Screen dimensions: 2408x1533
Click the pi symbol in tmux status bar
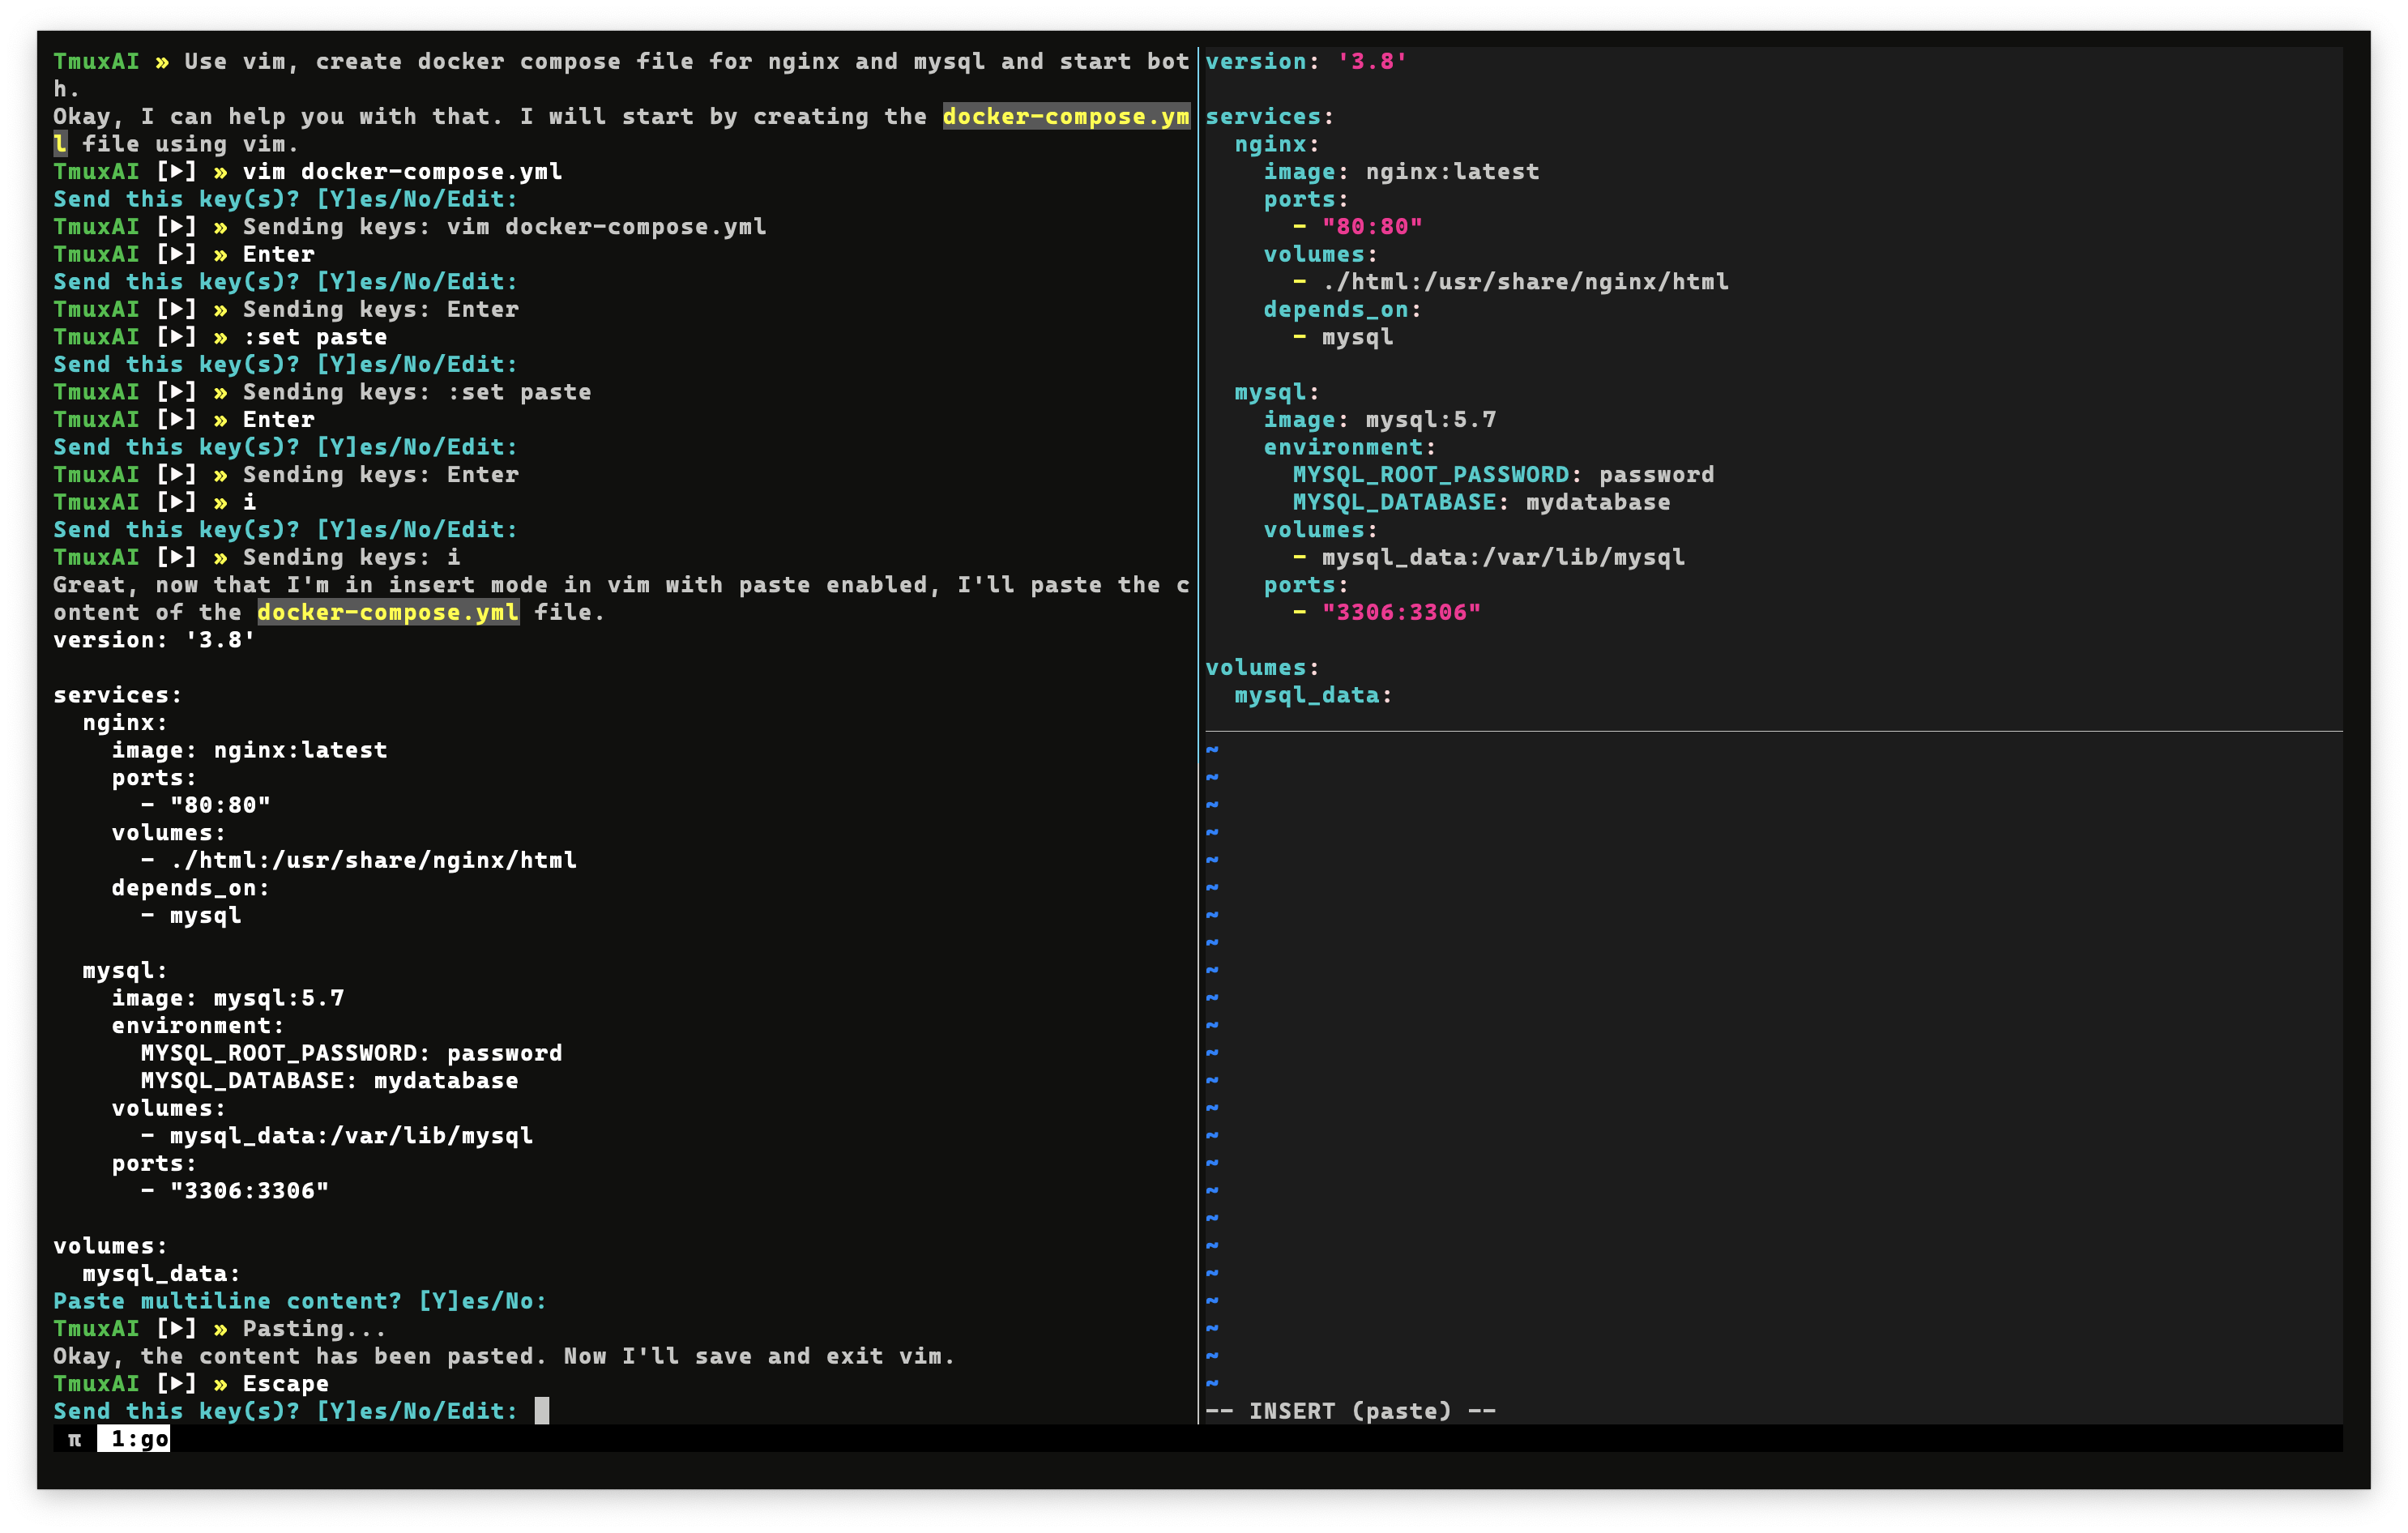(x=74, y=1439)
